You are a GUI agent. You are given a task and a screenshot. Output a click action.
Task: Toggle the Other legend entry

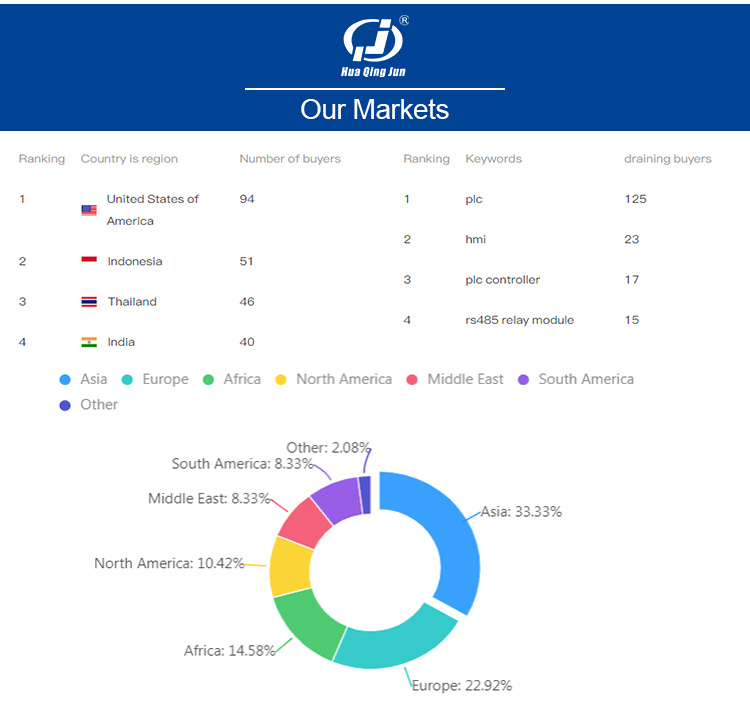88,405
